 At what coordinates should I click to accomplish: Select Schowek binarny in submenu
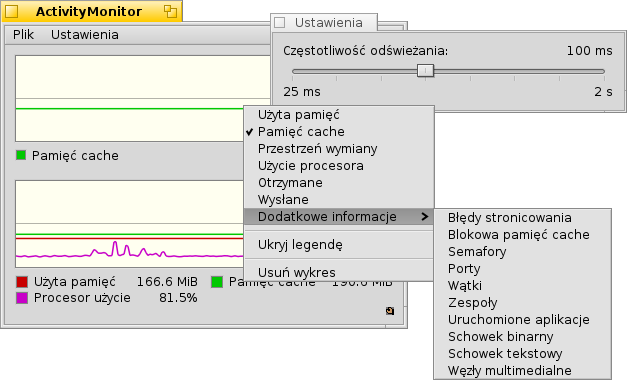(523, 337)
